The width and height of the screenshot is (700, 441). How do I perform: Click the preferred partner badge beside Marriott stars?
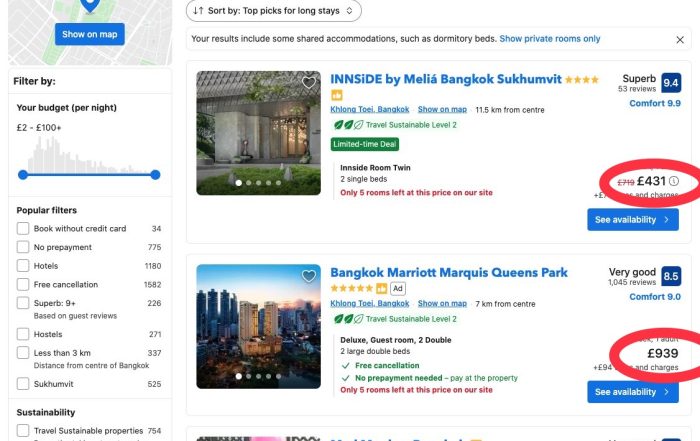[x=381, y=288]
